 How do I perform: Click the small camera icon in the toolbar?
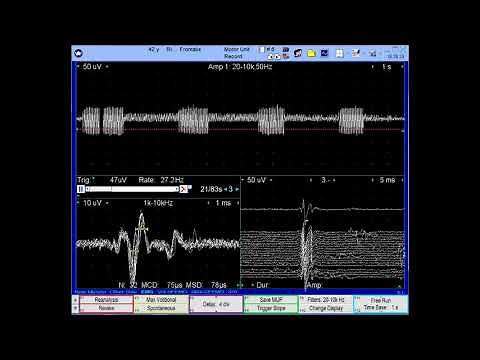coord(286,50)
